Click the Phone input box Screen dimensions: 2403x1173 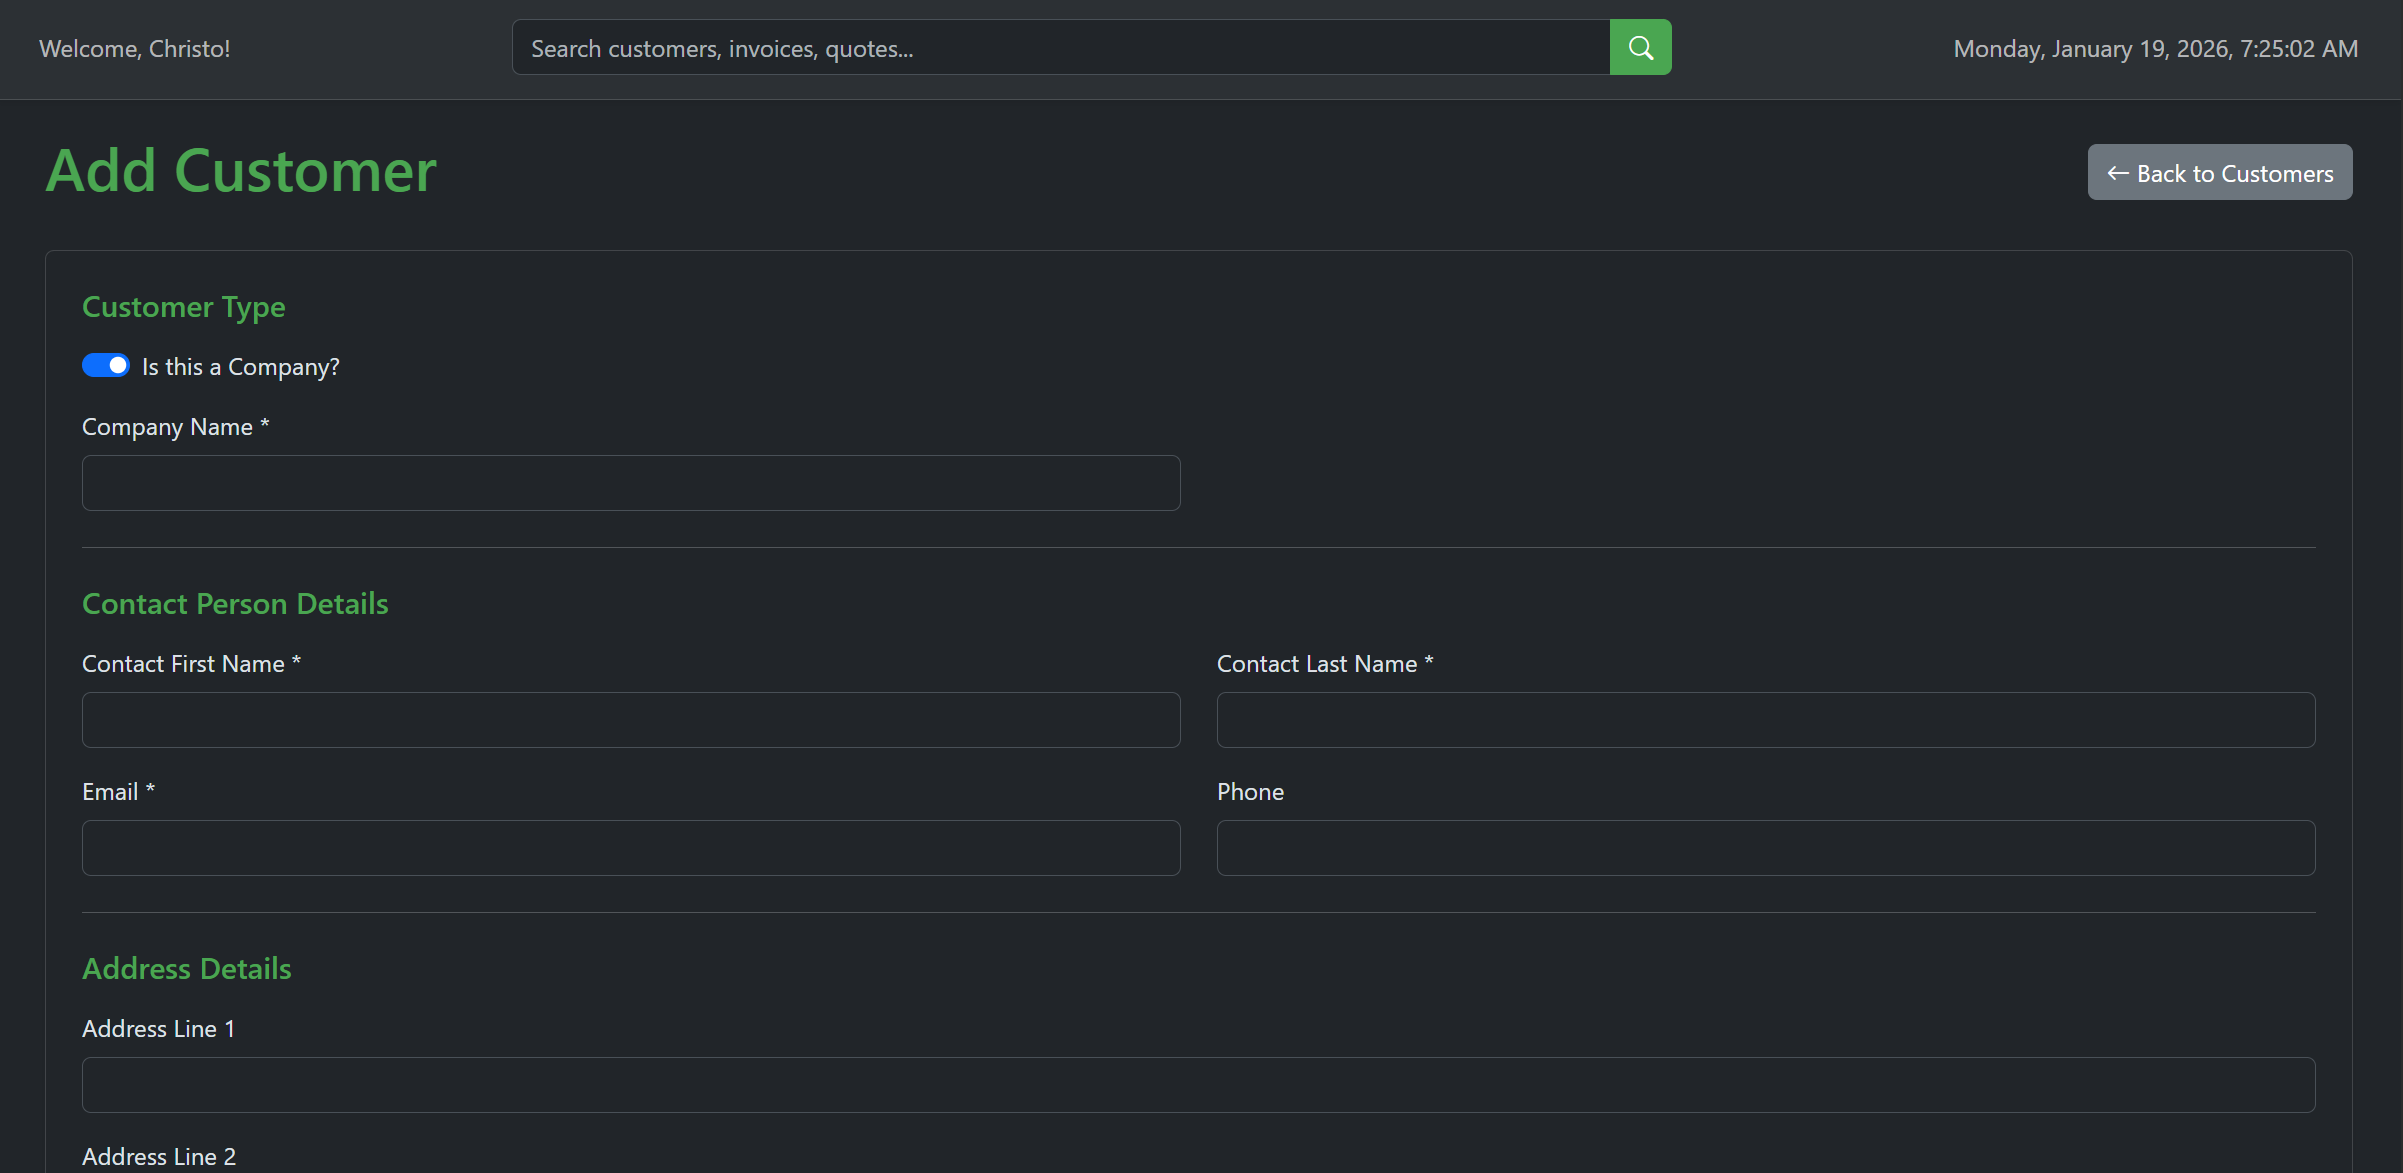click(x=1765, y=848)
